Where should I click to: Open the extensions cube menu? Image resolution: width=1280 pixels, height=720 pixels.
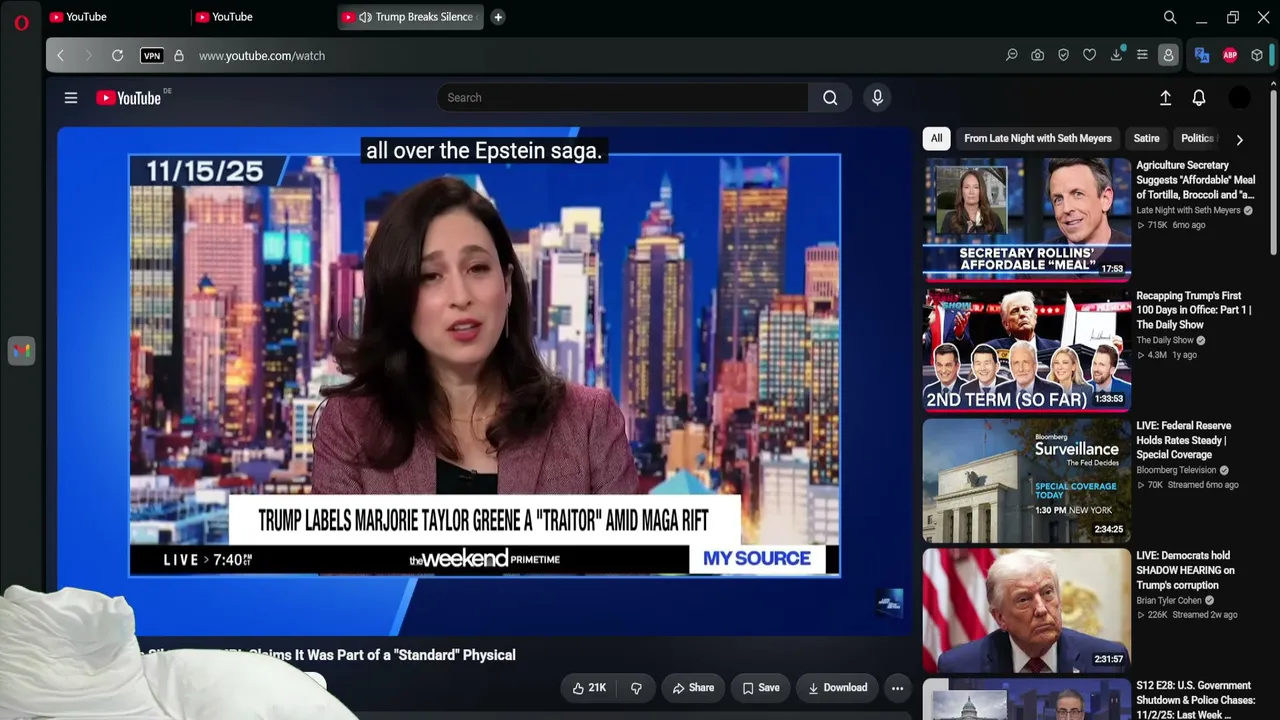[1257, 56]
